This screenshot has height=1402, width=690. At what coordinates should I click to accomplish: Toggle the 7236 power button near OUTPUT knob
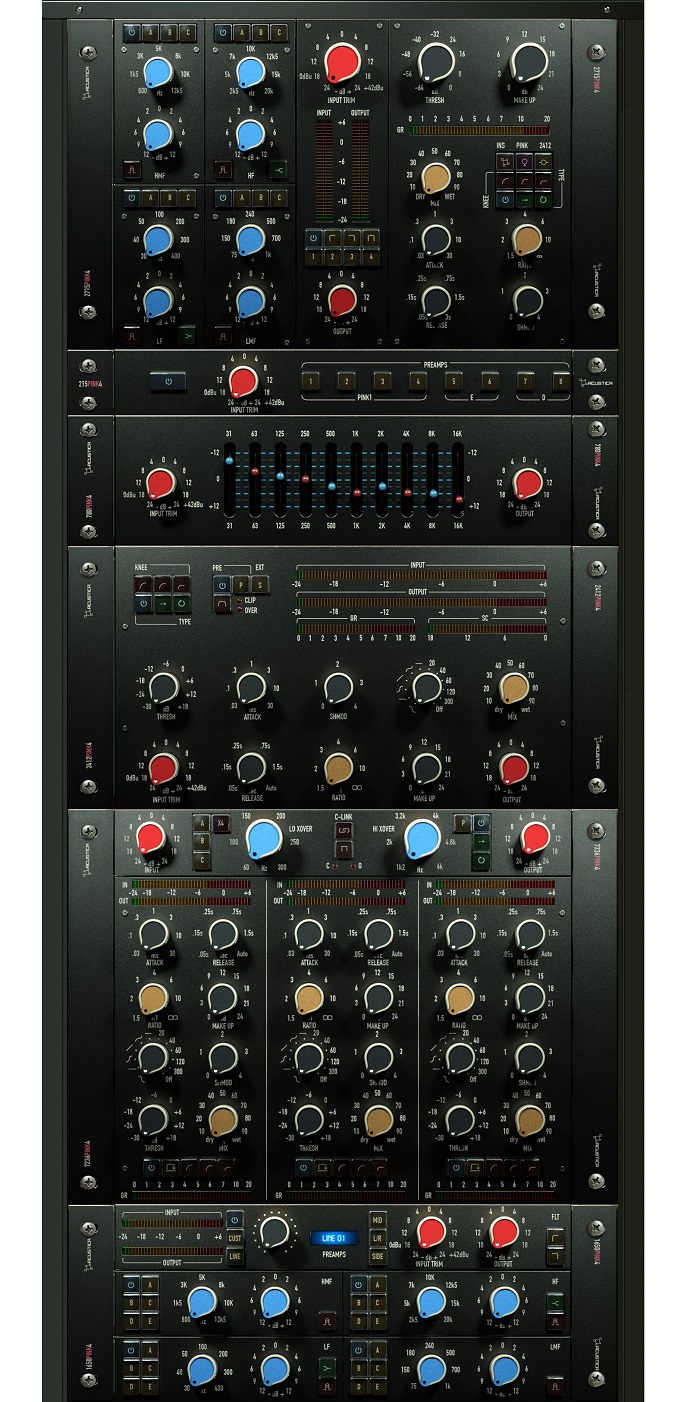tap(482, 823)
